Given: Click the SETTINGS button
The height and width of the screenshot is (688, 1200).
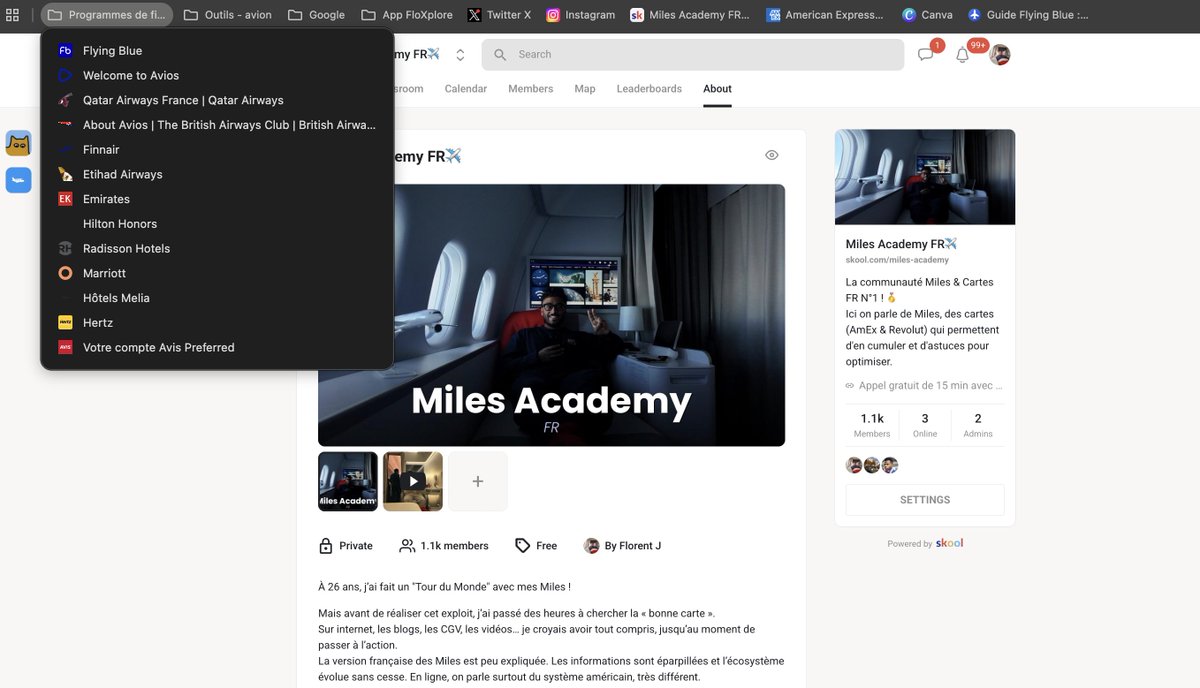Looking at the screenshot, I should tap(925, 500).
